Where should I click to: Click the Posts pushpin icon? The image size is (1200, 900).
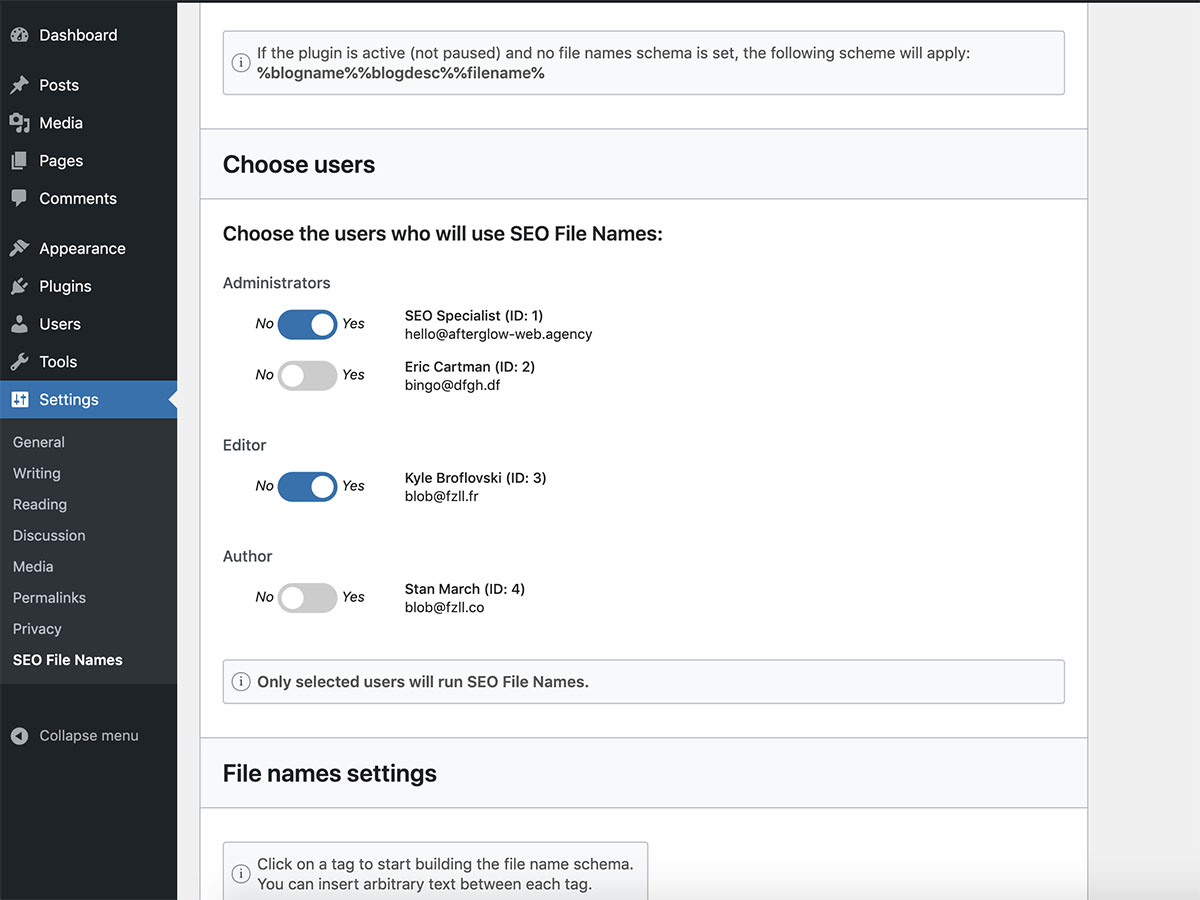20,85
